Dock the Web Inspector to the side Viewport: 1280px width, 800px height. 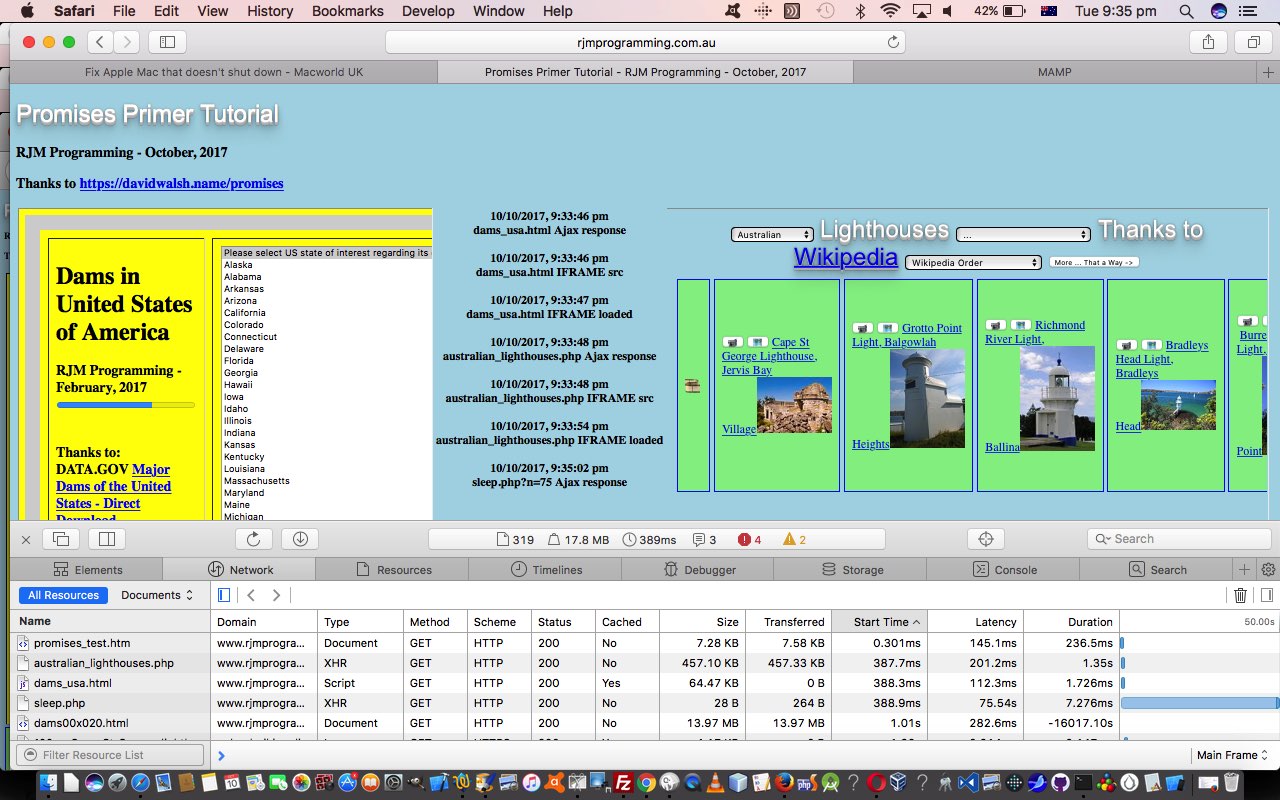[x=107, y=539]
